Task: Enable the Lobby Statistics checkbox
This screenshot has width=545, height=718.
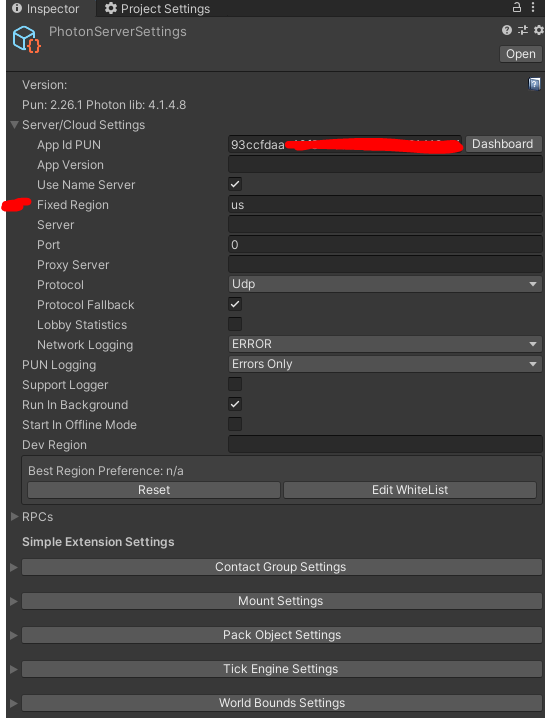Action: click(235, 324)
